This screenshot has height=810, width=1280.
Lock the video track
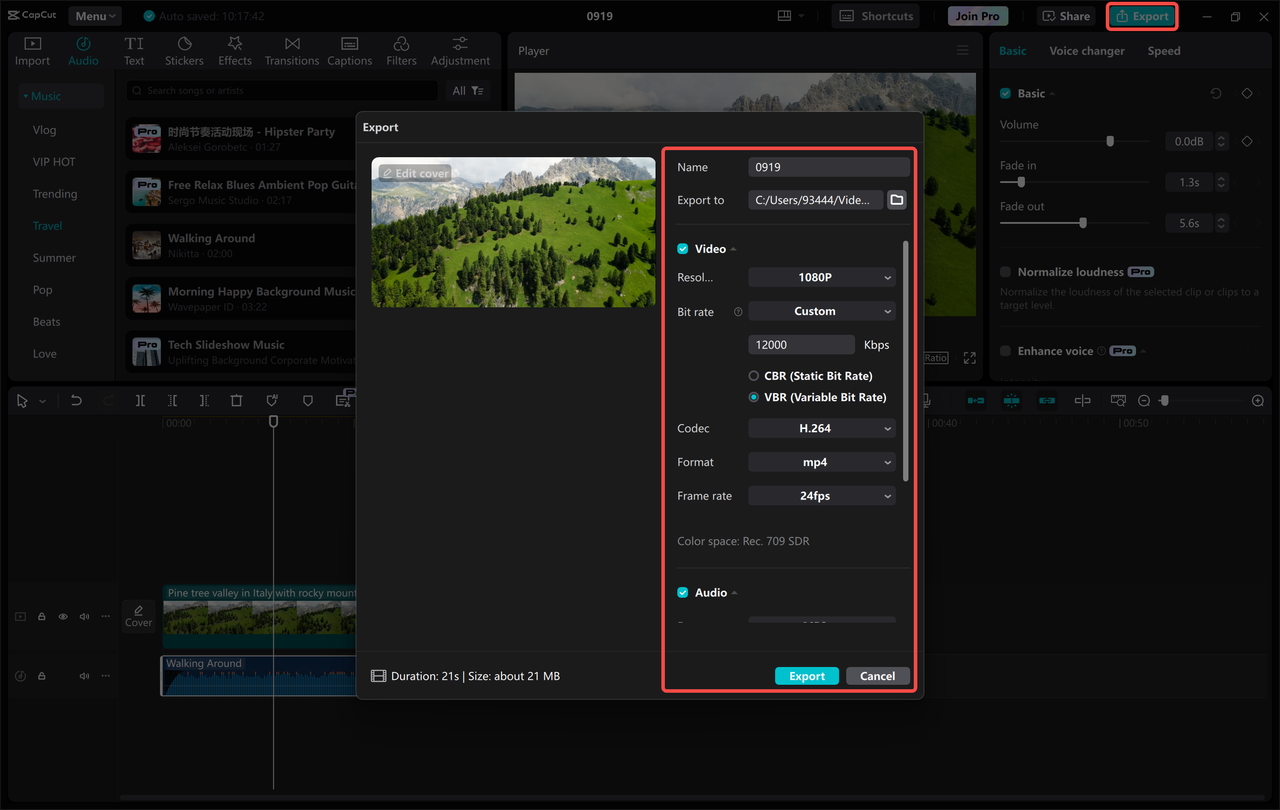(42, 617)
